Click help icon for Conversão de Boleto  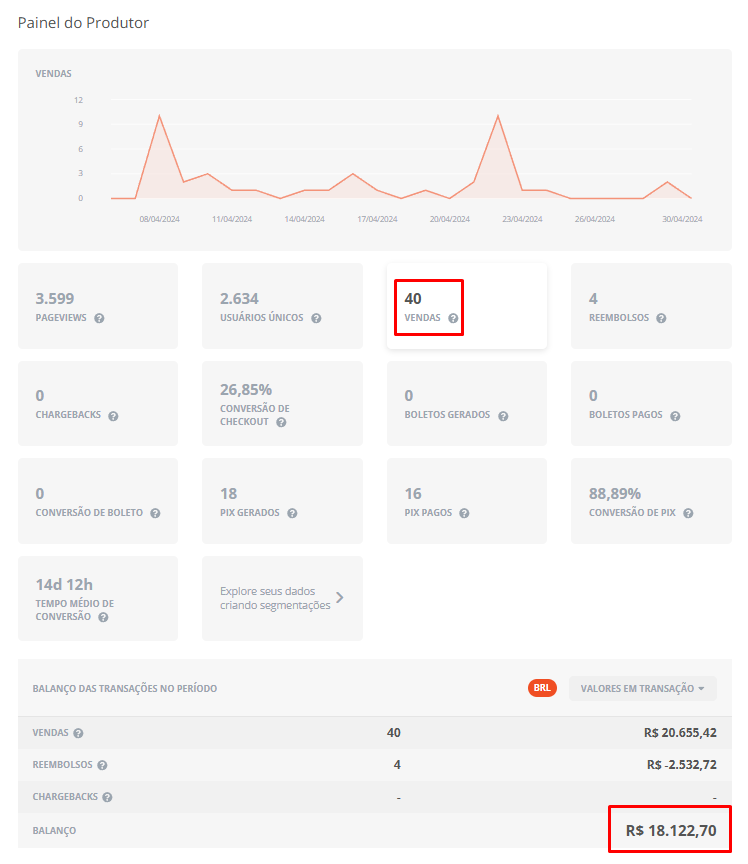point(155,513)
